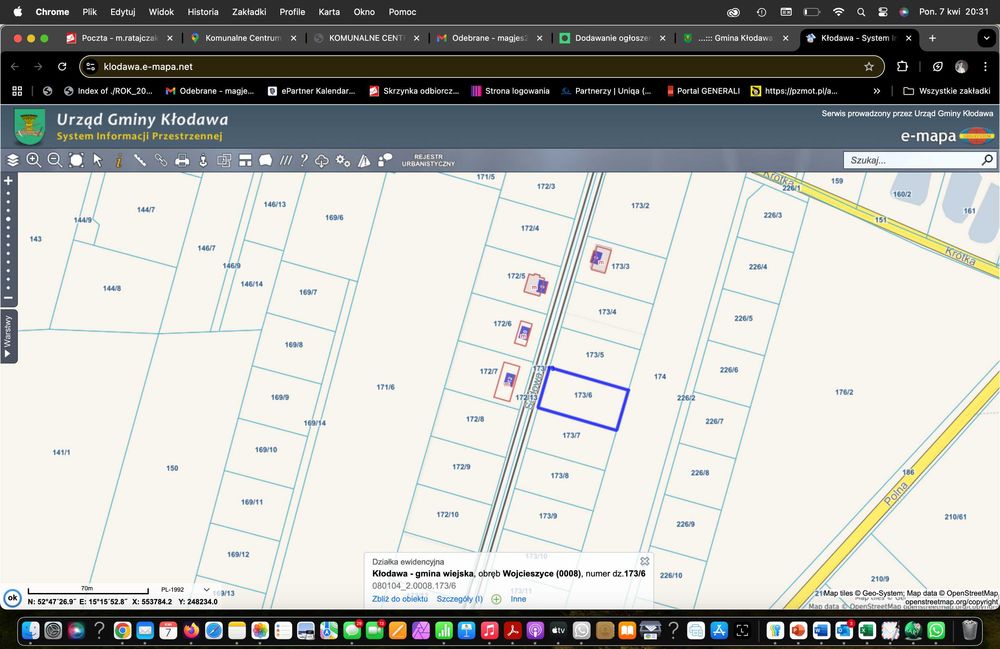The image size is (1000, 649).
Task: Open Rejestr Urbanistyczny
Action: point(428,161)
